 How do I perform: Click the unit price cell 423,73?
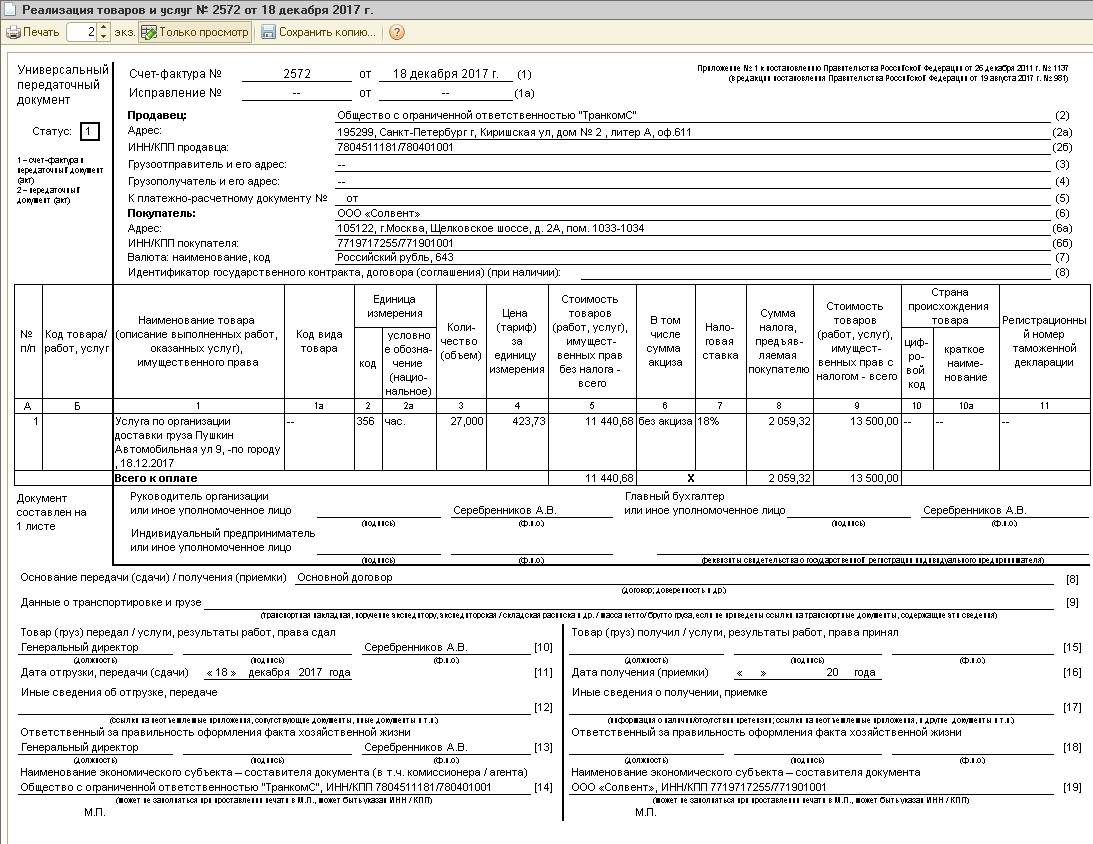pos(516,422)
